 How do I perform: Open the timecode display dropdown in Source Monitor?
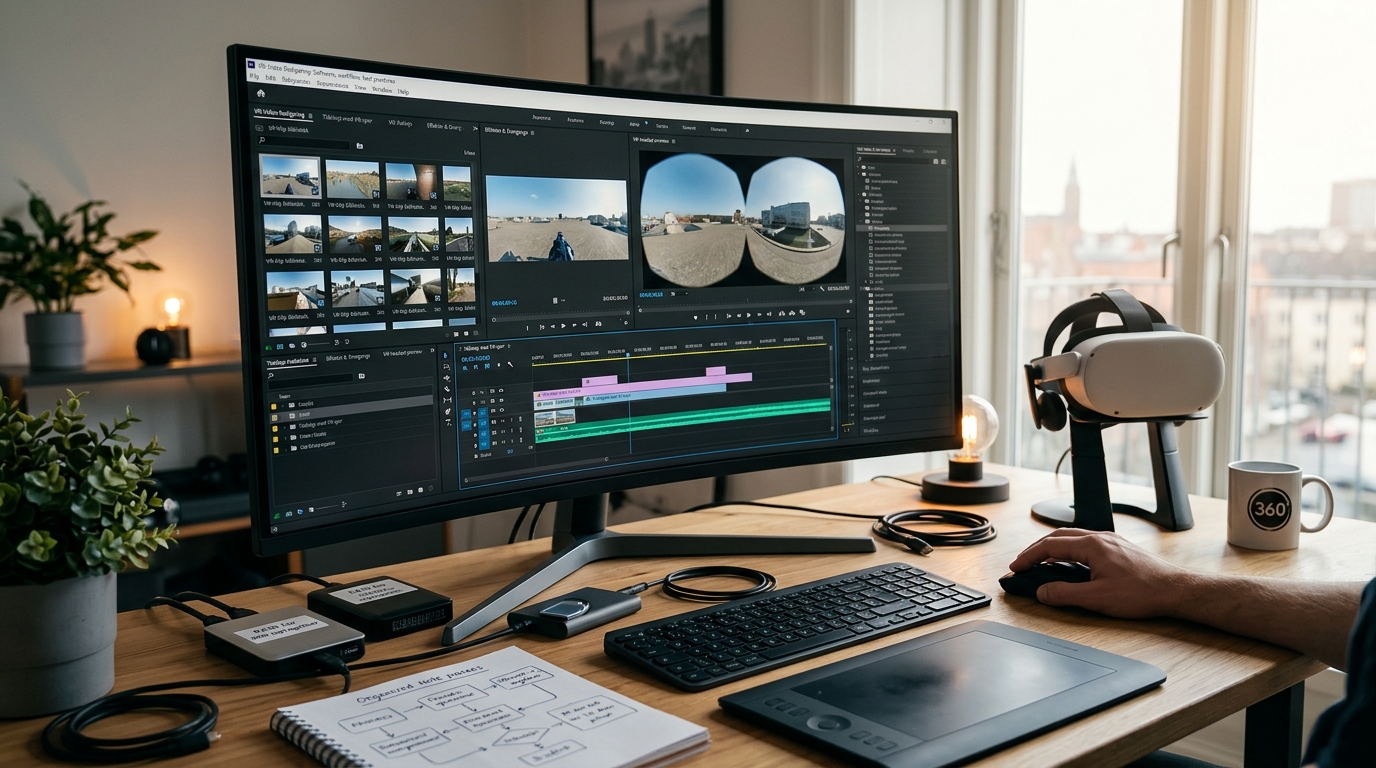pos(505,303)
